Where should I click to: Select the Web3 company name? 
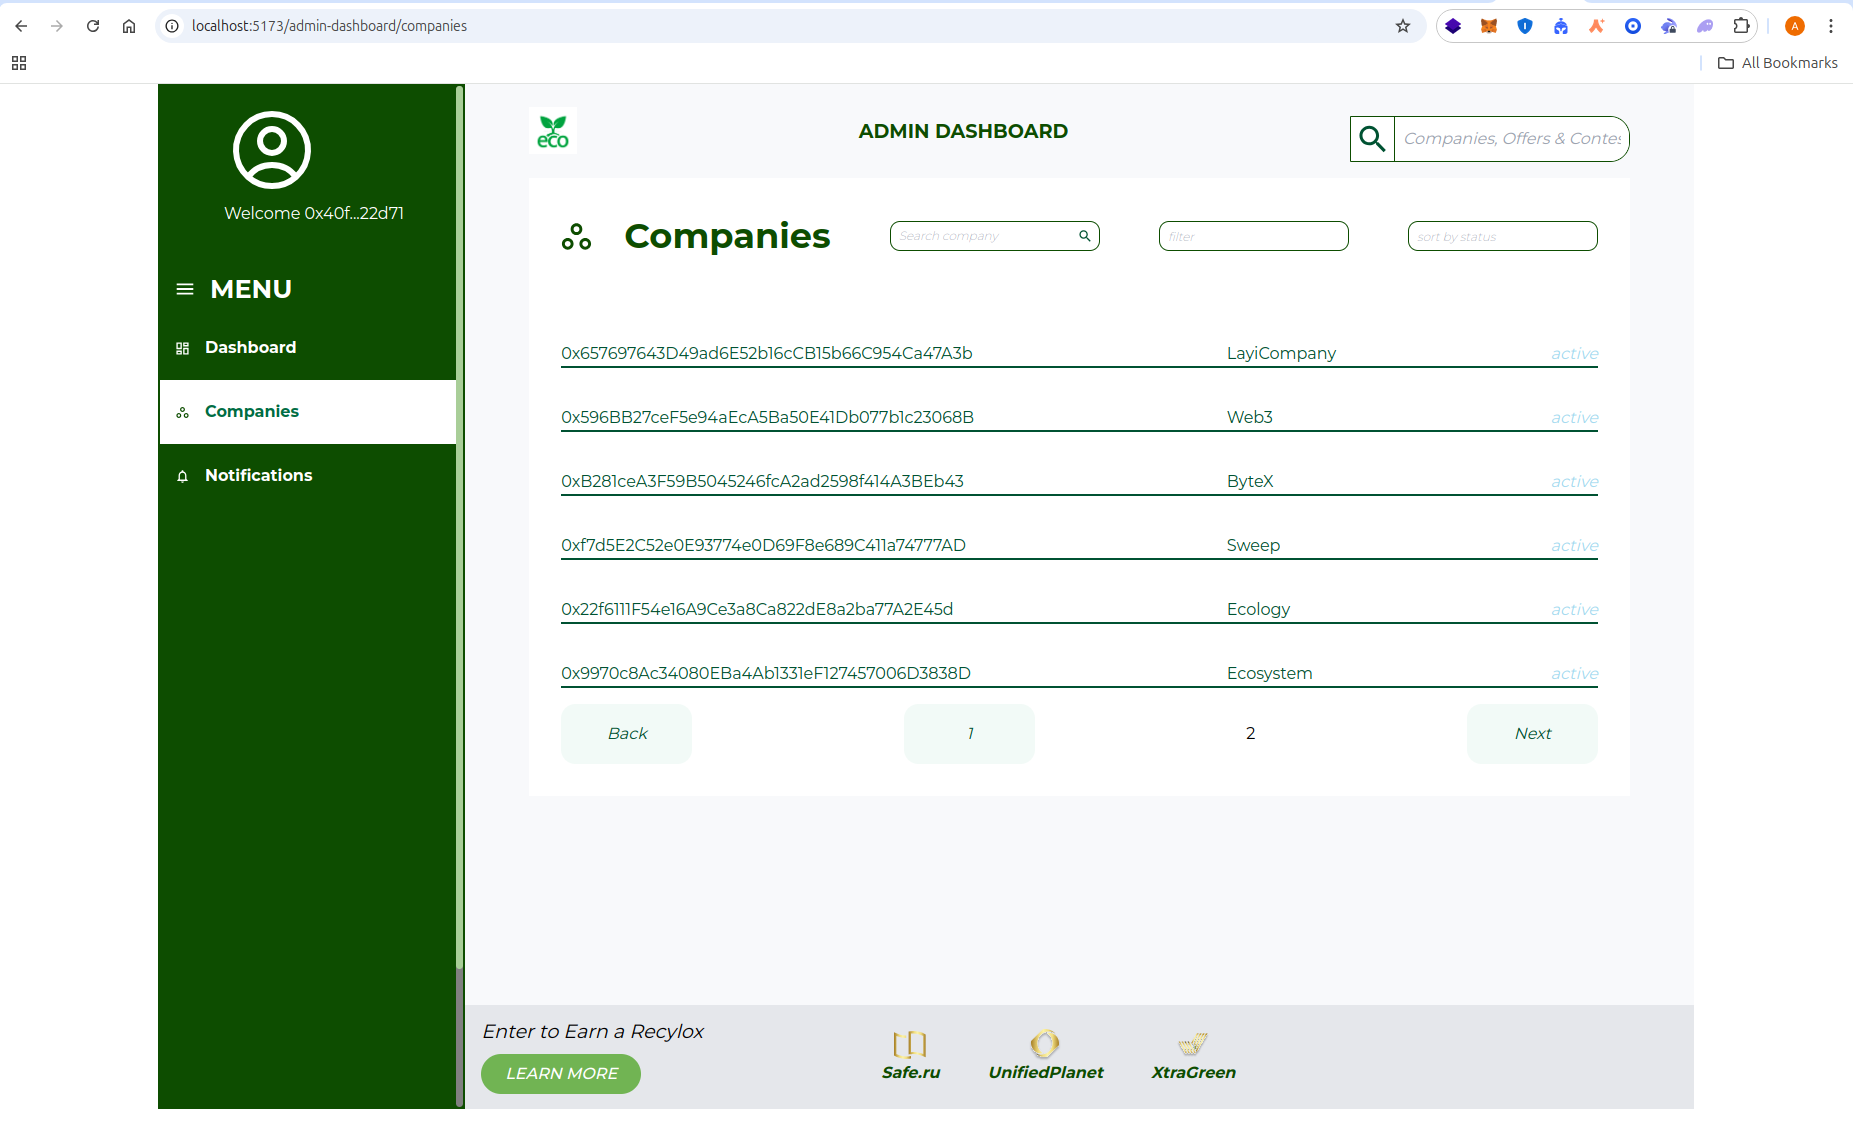point(1250,418)
